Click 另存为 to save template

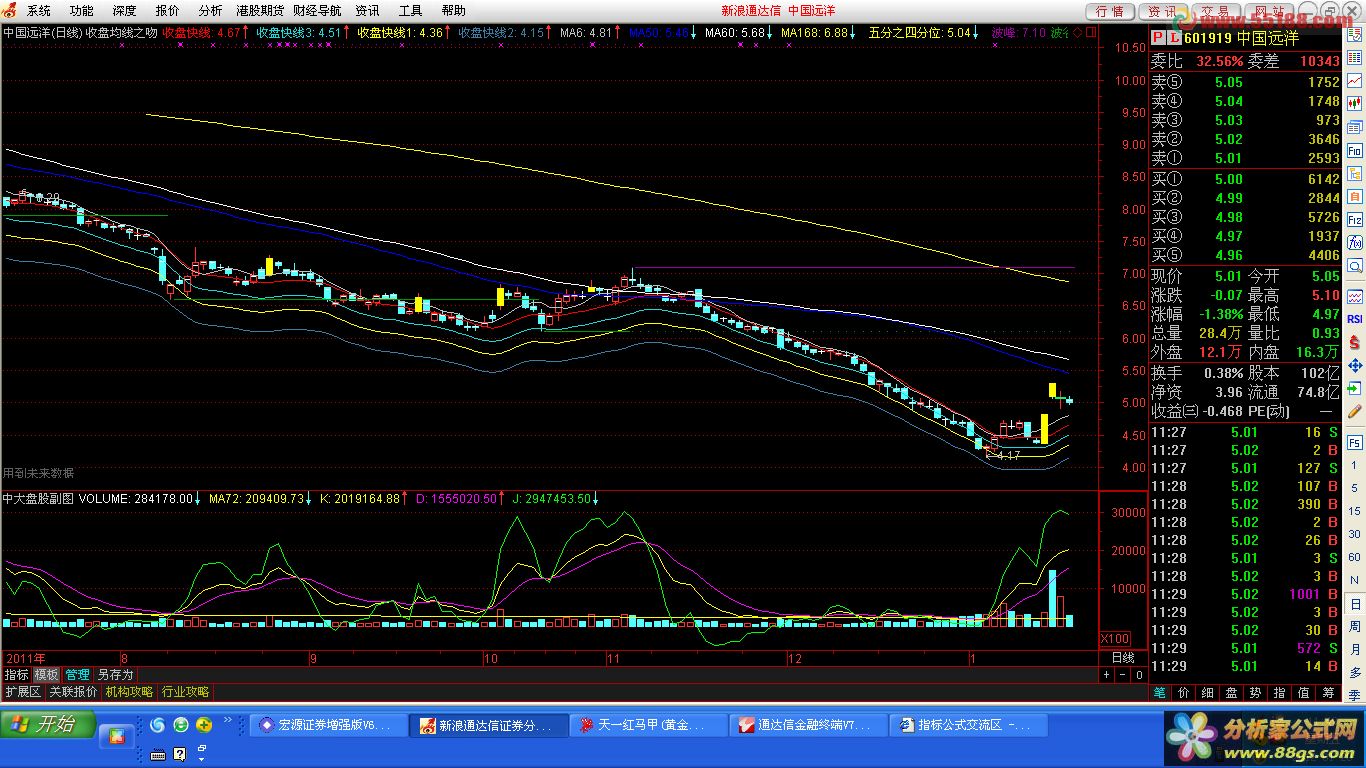[x=114, y=675]
